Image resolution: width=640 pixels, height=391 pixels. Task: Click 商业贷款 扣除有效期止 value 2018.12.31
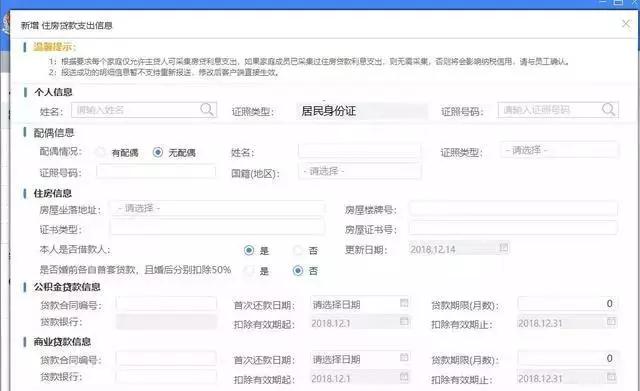coord(540,379)
